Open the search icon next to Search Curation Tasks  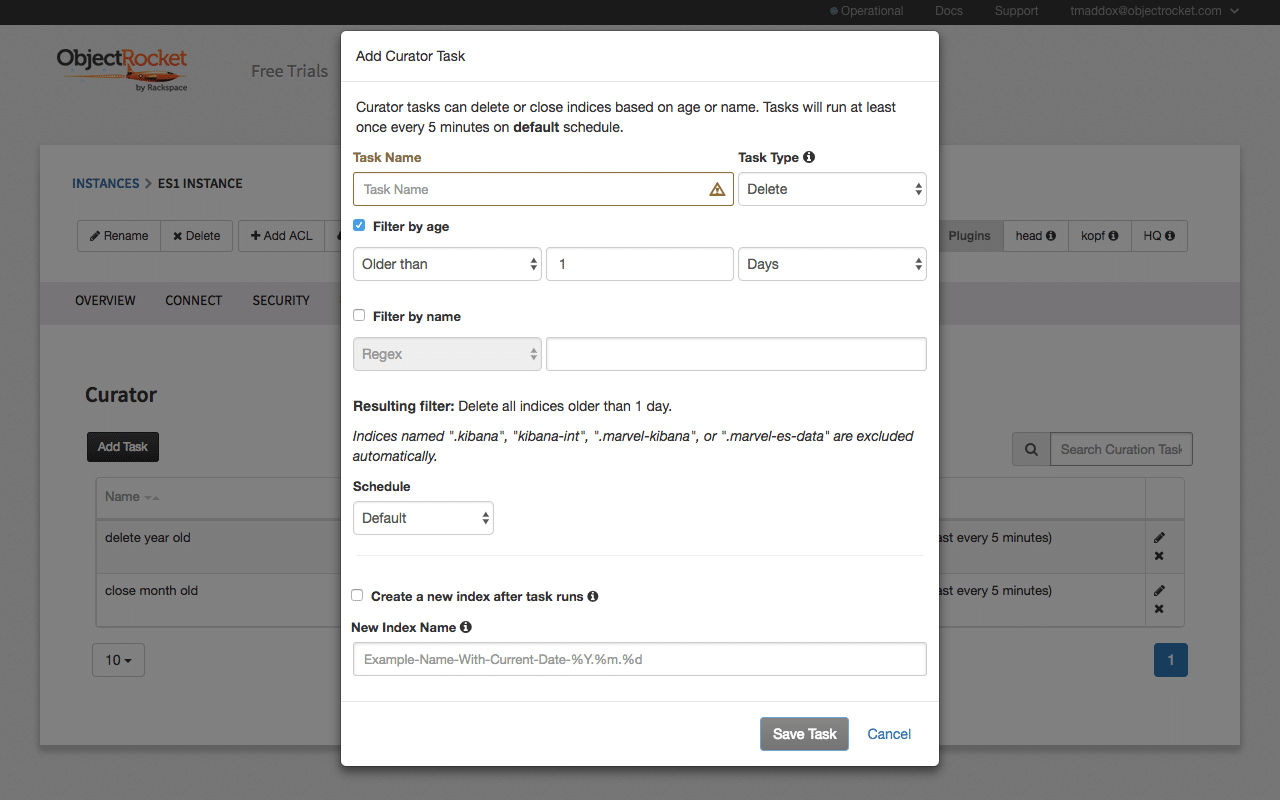[x=1031, y=448]
